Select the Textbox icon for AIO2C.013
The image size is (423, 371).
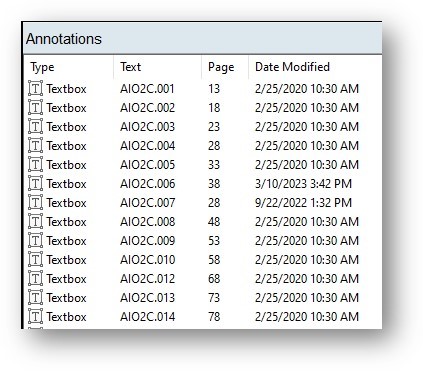(35, 298)
